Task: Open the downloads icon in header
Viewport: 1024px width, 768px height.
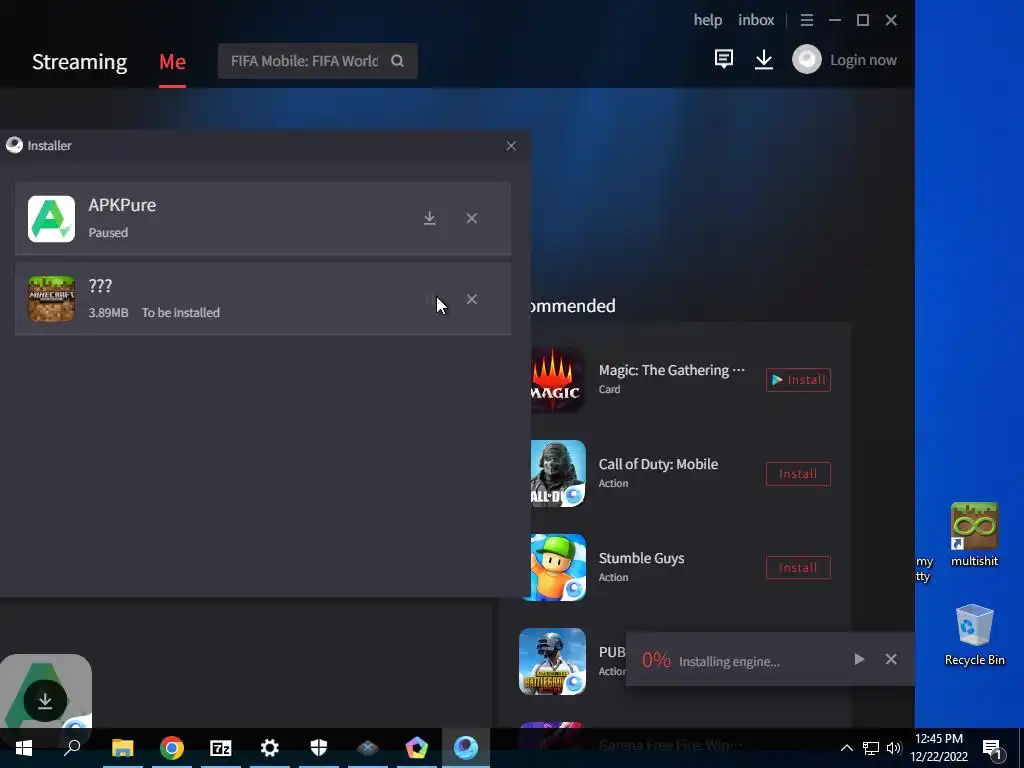Action: coord(763,59)
